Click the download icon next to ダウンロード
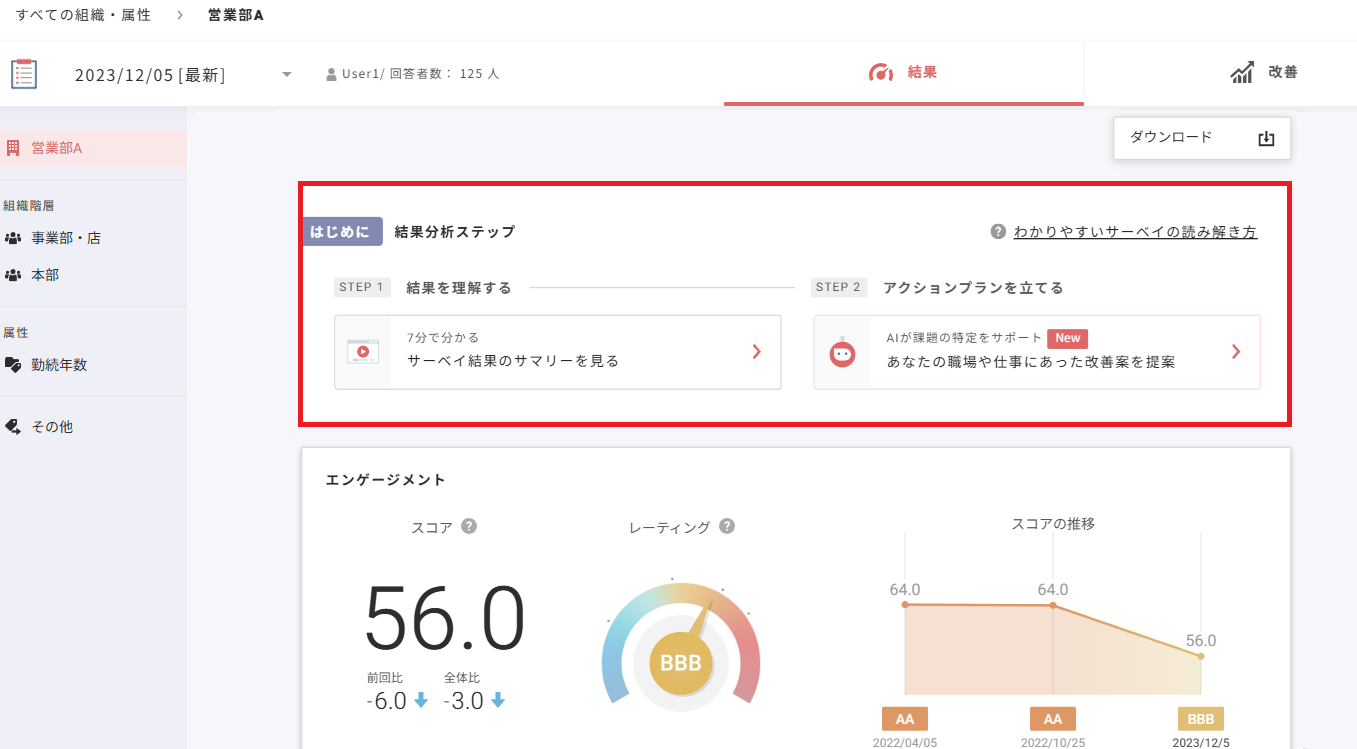Image resolution: width=1357 pixels, height=749 pixels. [x=1266, y=137]
